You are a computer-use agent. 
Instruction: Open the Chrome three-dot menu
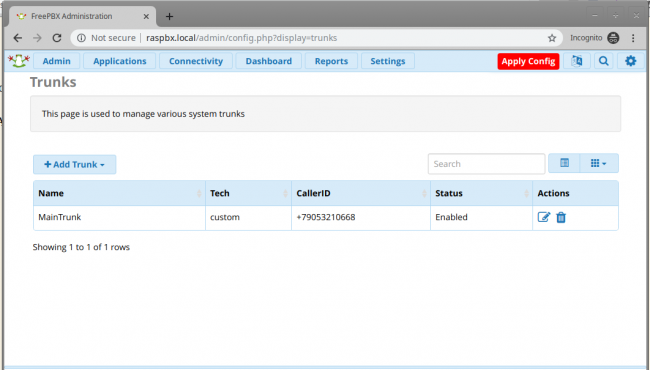pos(633,38)
